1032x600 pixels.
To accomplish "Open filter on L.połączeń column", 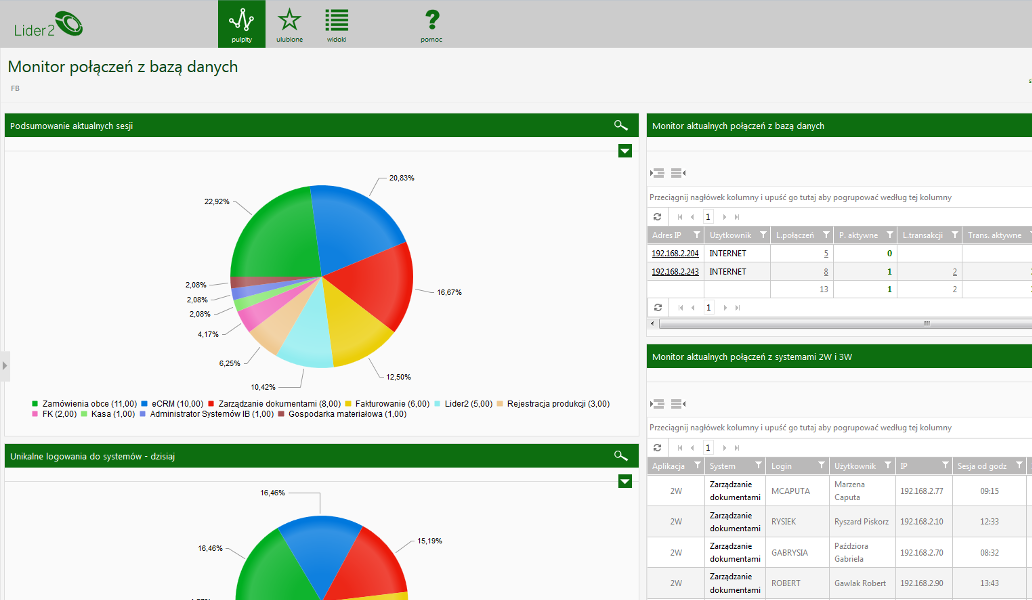I will pos(826,235).
